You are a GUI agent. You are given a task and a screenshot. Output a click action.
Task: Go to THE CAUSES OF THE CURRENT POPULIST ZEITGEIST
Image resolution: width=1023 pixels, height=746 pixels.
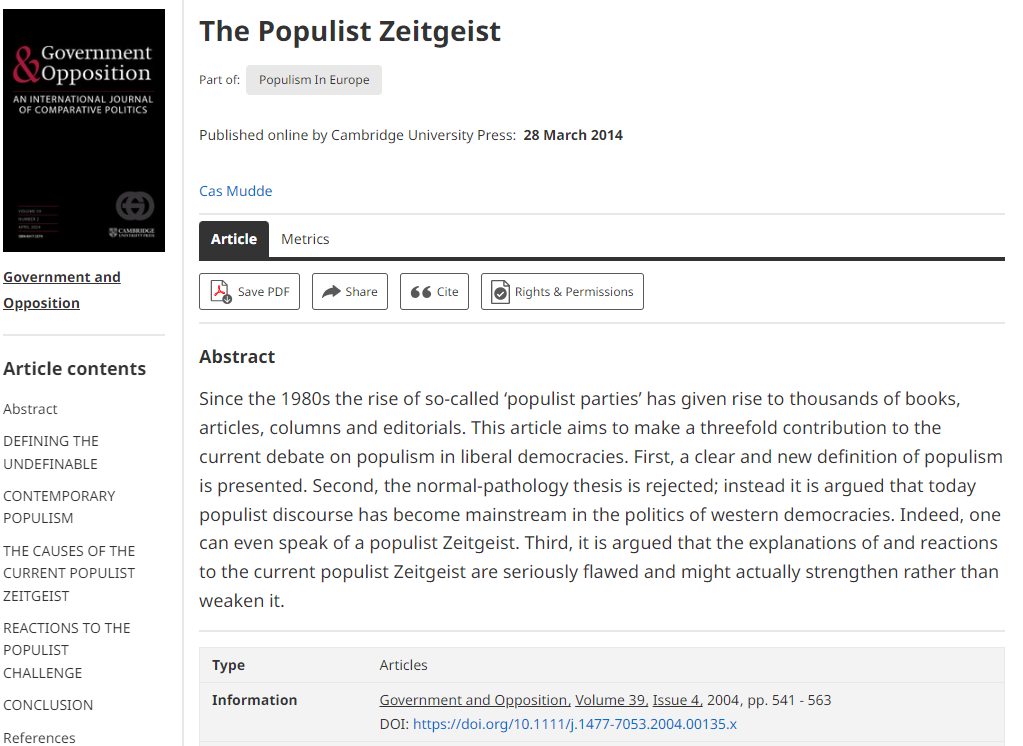[x=69, y=573]
